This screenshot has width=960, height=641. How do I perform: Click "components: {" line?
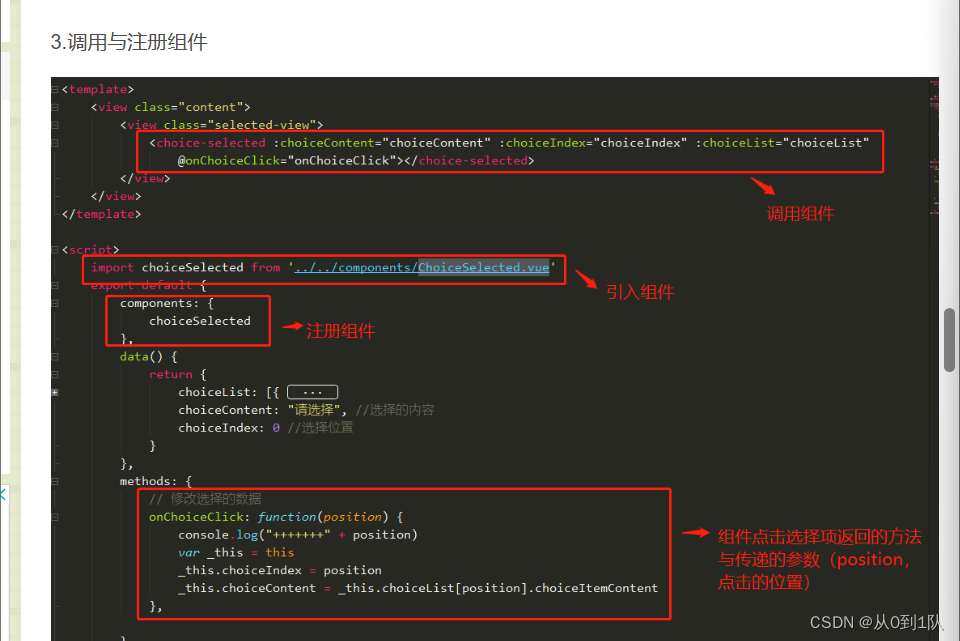pyautogui.click(x=167, y=303)
